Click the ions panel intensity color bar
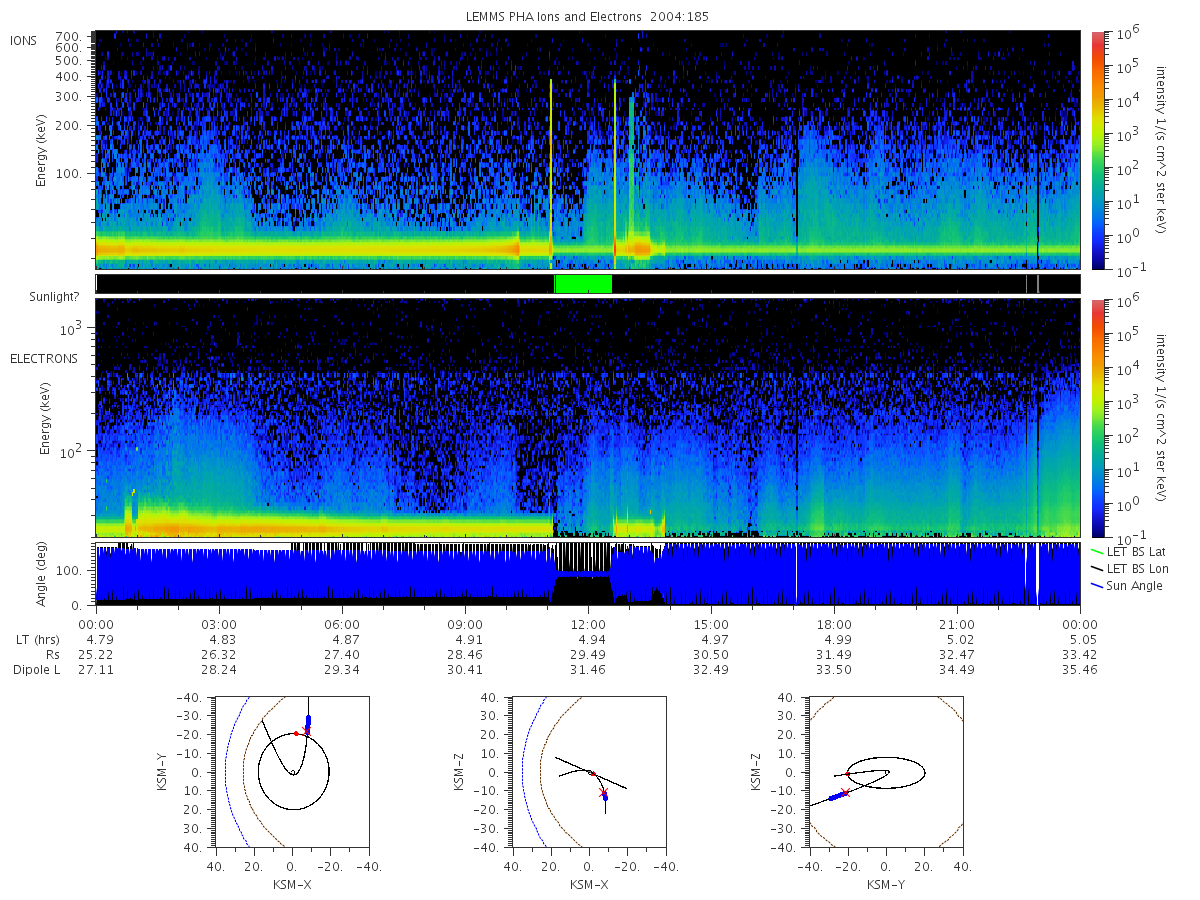Viewport: 1200px width, 900px height. click(x=1098, y=150)
